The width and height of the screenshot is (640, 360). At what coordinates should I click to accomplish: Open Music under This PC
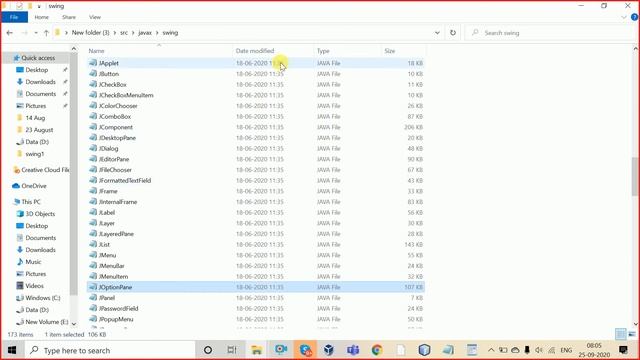pos(33,262)
